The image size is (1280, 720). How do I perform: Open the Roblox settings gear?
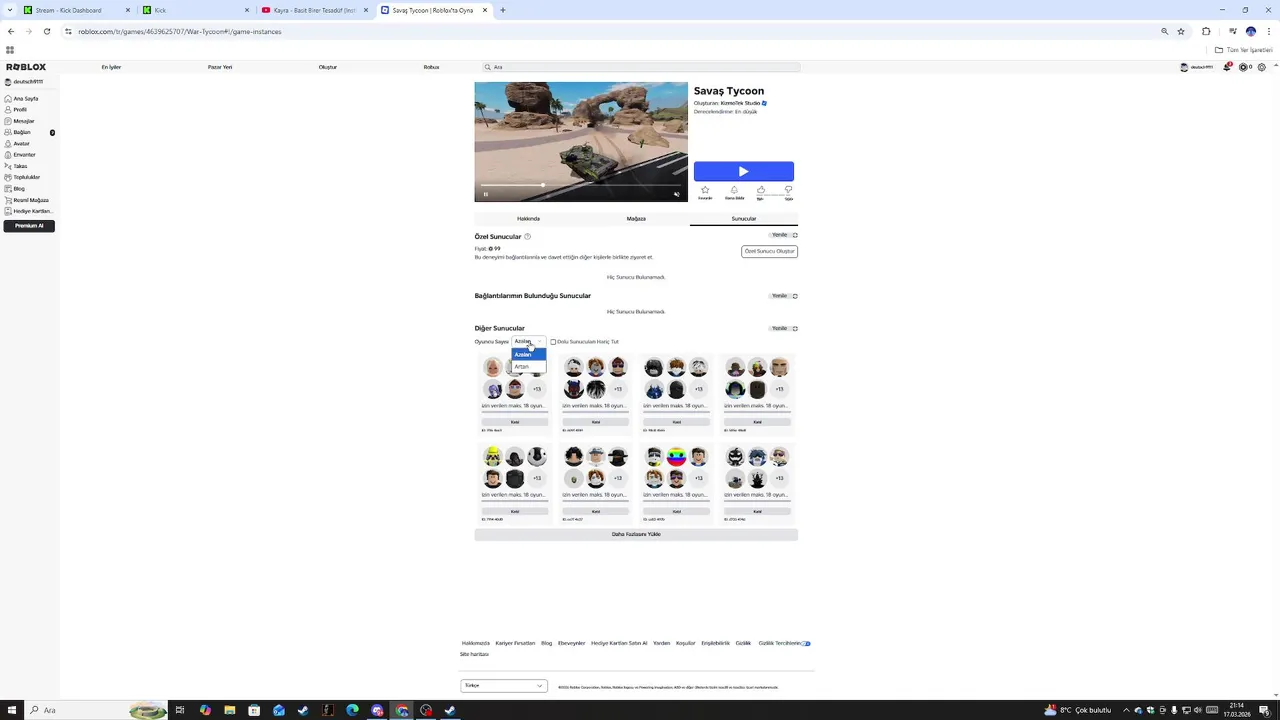tap(1262, 67)
